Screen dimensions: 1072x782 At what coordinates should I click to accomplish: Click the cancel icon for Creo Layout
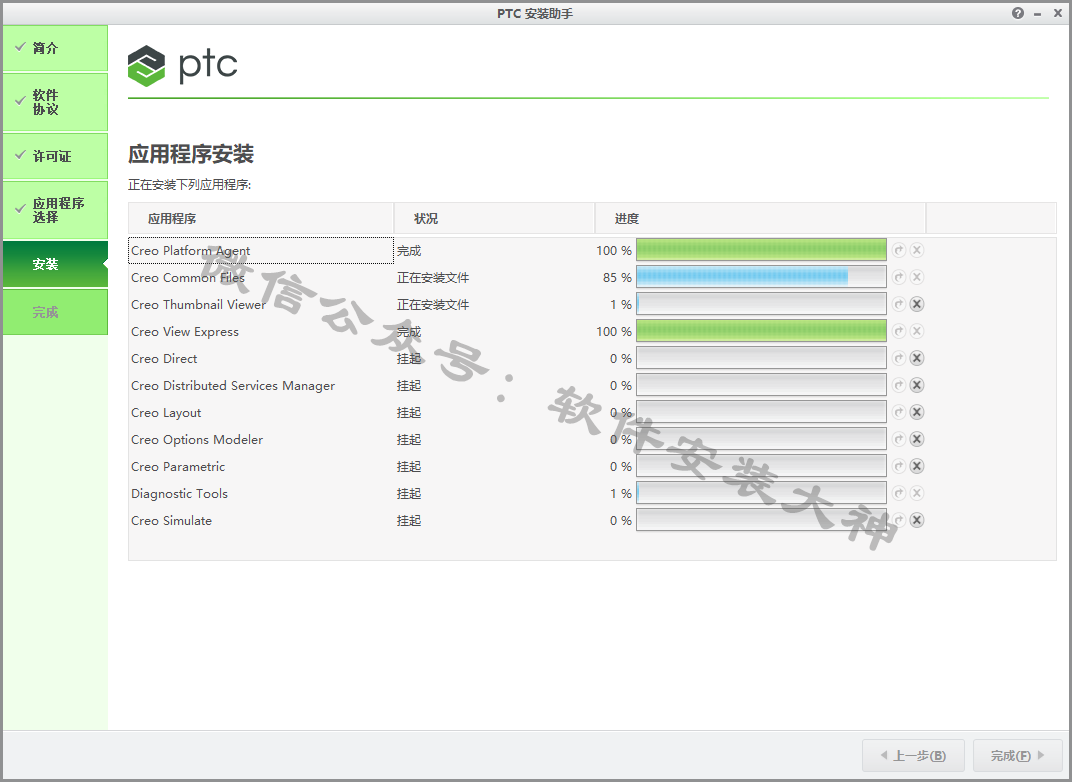916,412
